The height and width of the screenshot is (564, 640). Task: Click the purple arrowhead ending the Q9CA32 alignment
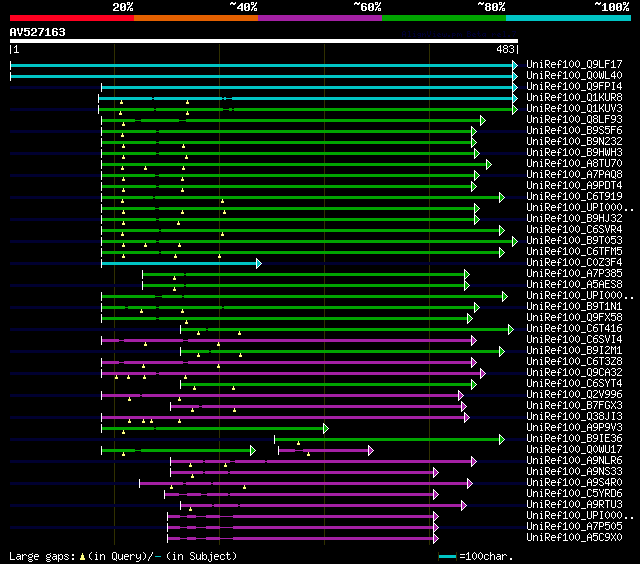coord(483,373)
